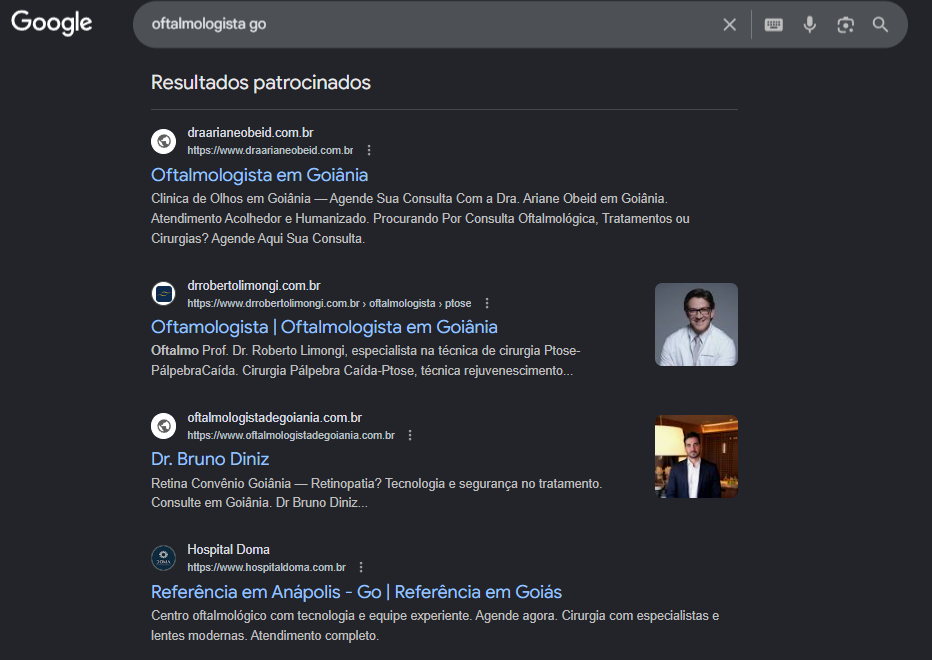Click the Dr. Roberto Limongi photo thumbnail
The width and height of the screenshot is (932, 660).
(696, 325)
